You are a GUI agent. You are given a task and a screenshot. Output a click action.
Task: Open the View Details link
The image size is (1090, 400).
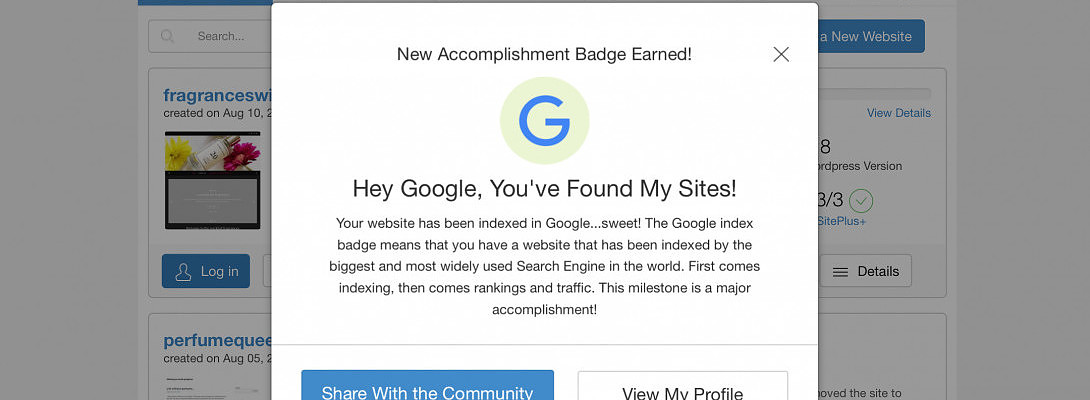tap(898, 113)
